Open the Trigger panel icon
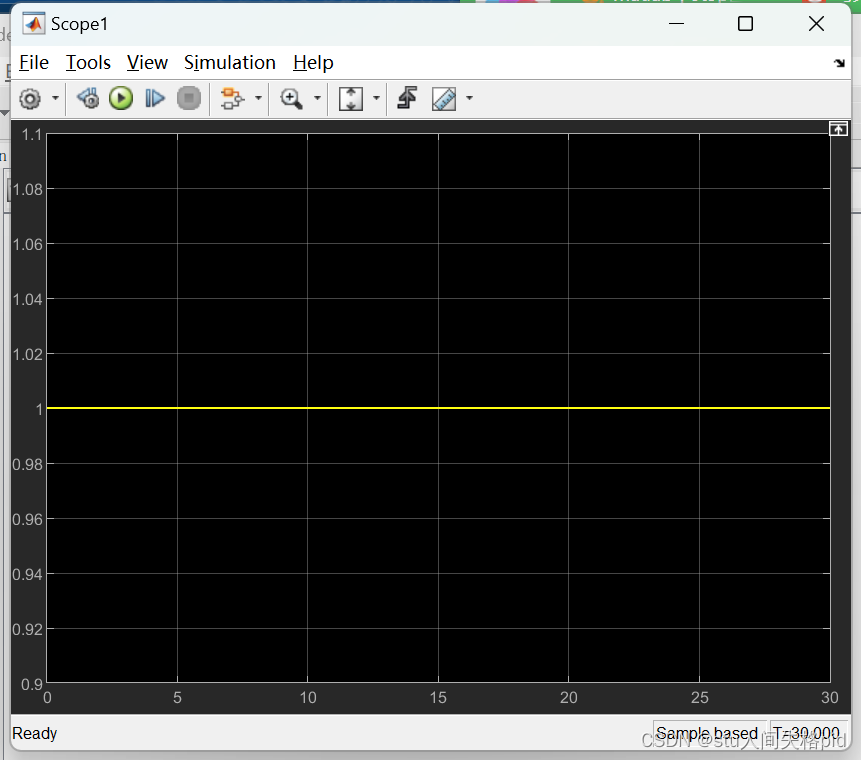Image resolution: width=861 pixels, height=760 pixels. 408,98
